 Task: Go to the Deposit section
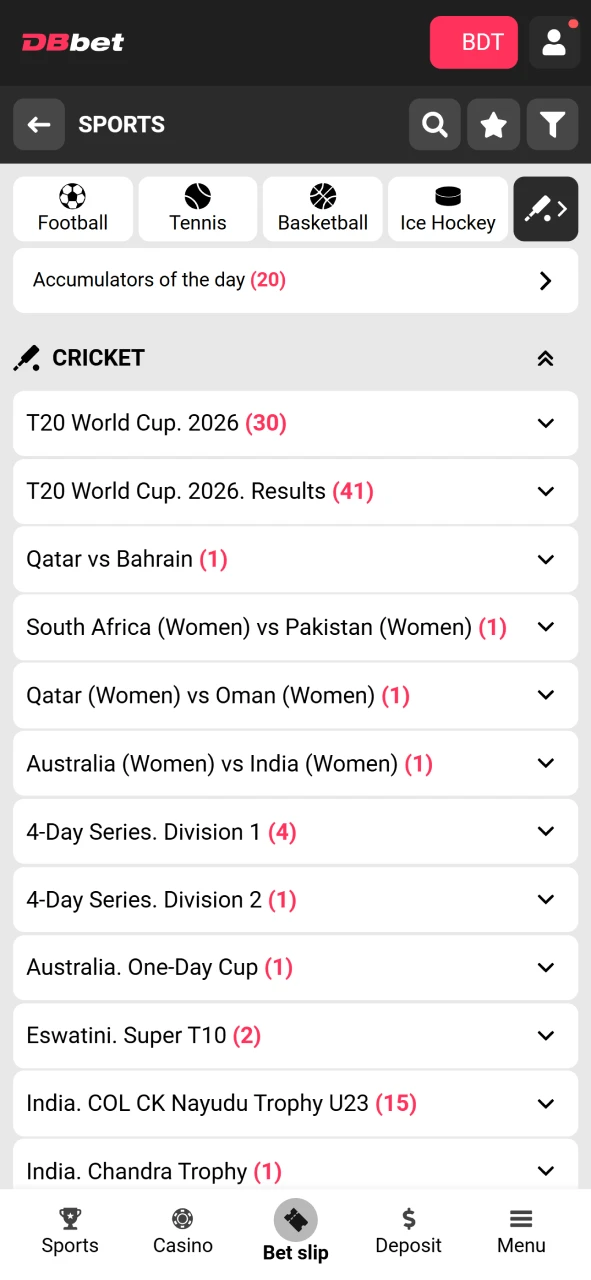click(408, 1230)
